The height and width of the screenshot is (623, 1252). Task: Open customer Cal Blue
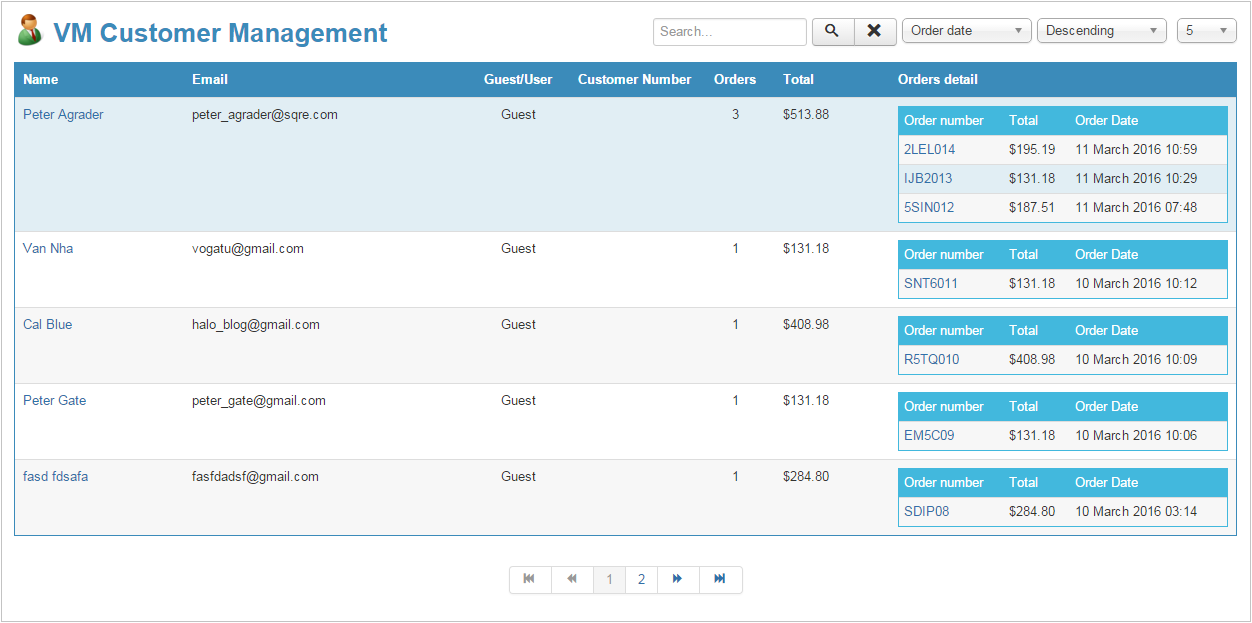pos(48,325)
